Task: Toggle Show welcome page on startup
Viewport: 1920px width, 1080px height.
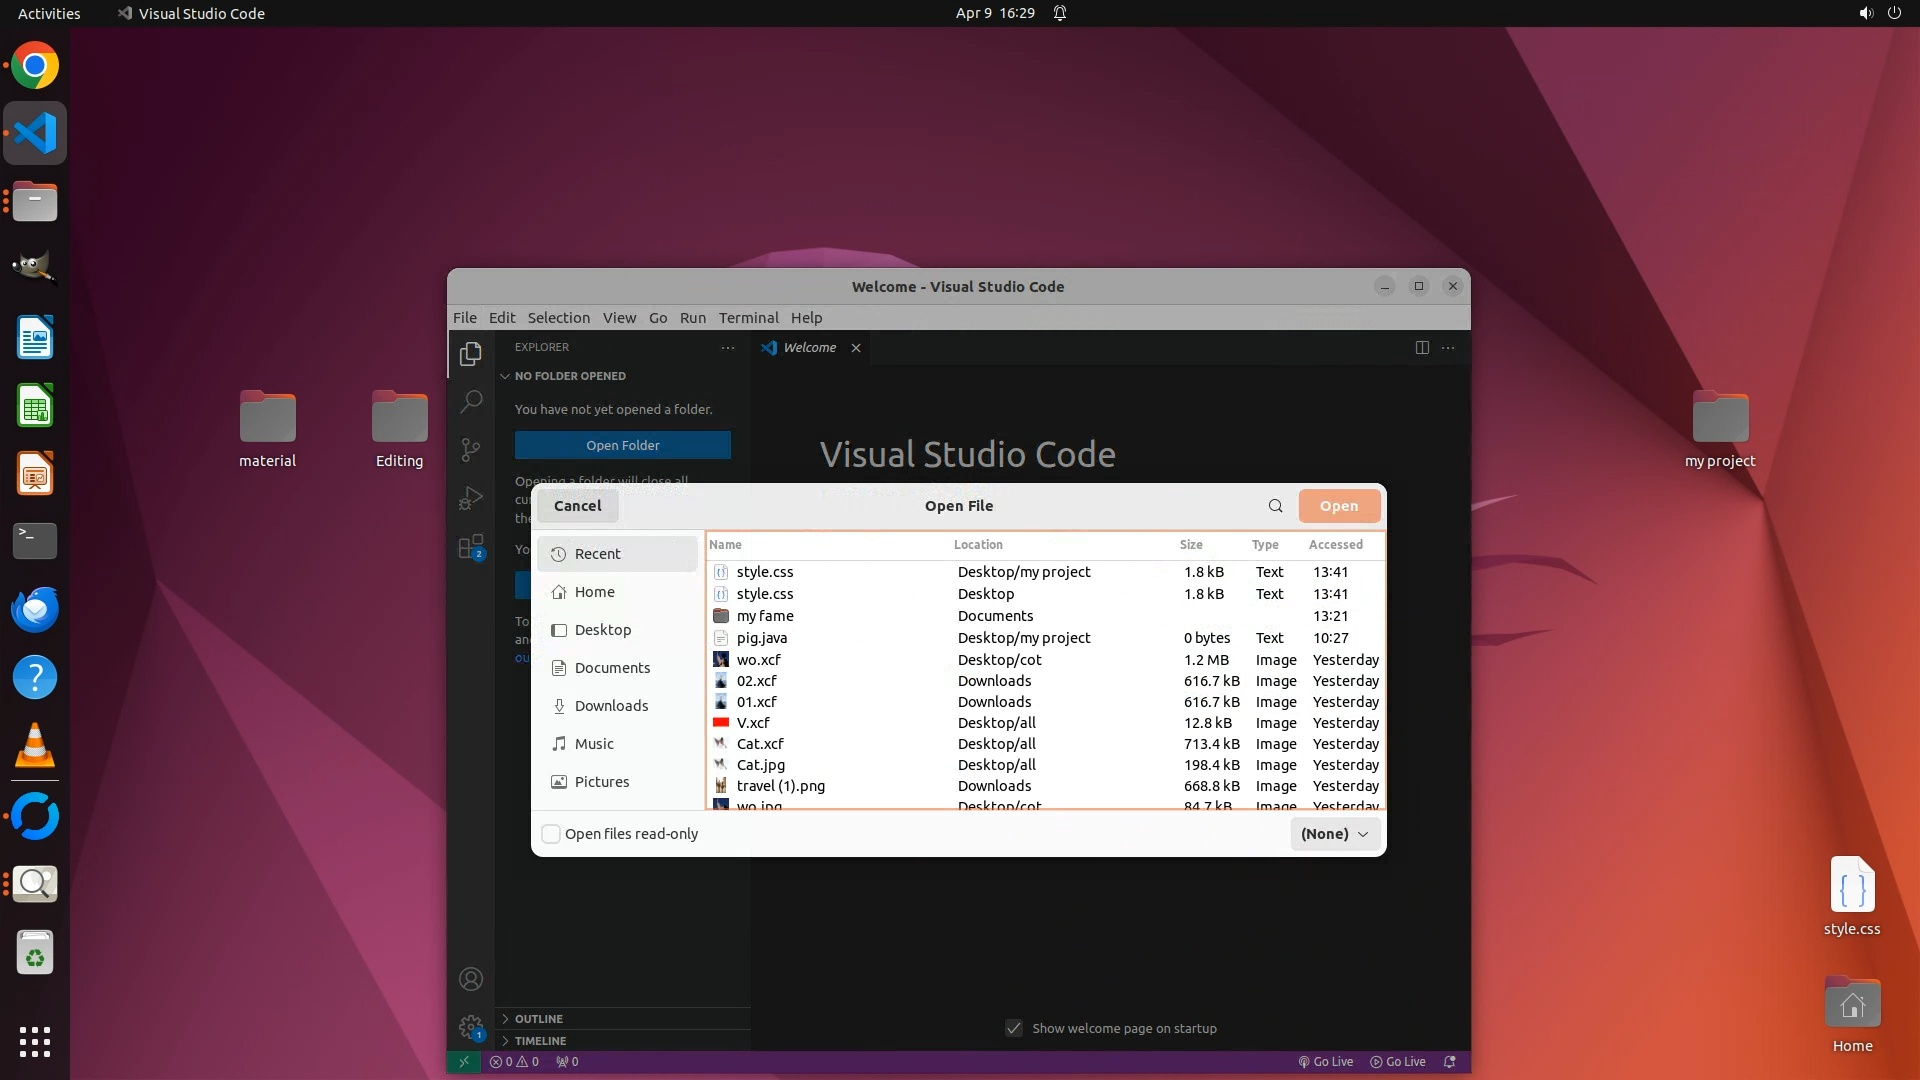Action: [x=1014, y=1028]
